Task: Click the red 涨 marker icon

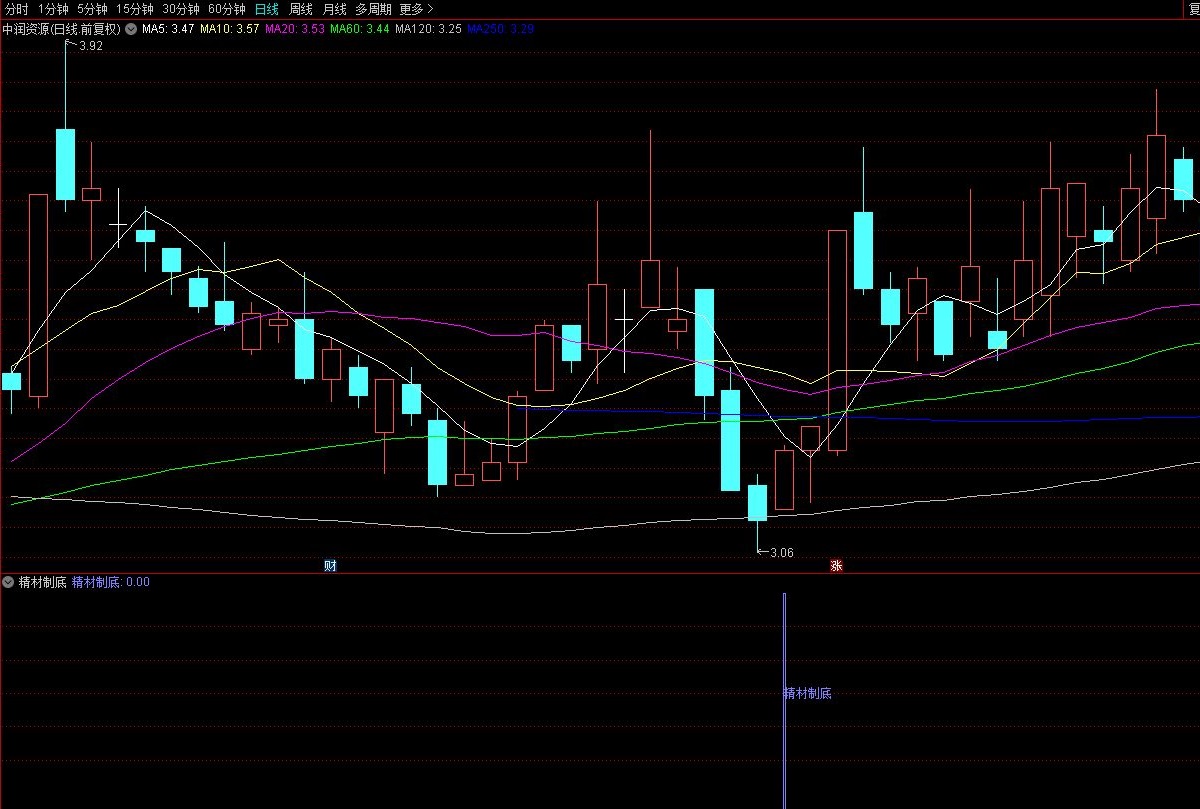Action: tap(836, 566)
